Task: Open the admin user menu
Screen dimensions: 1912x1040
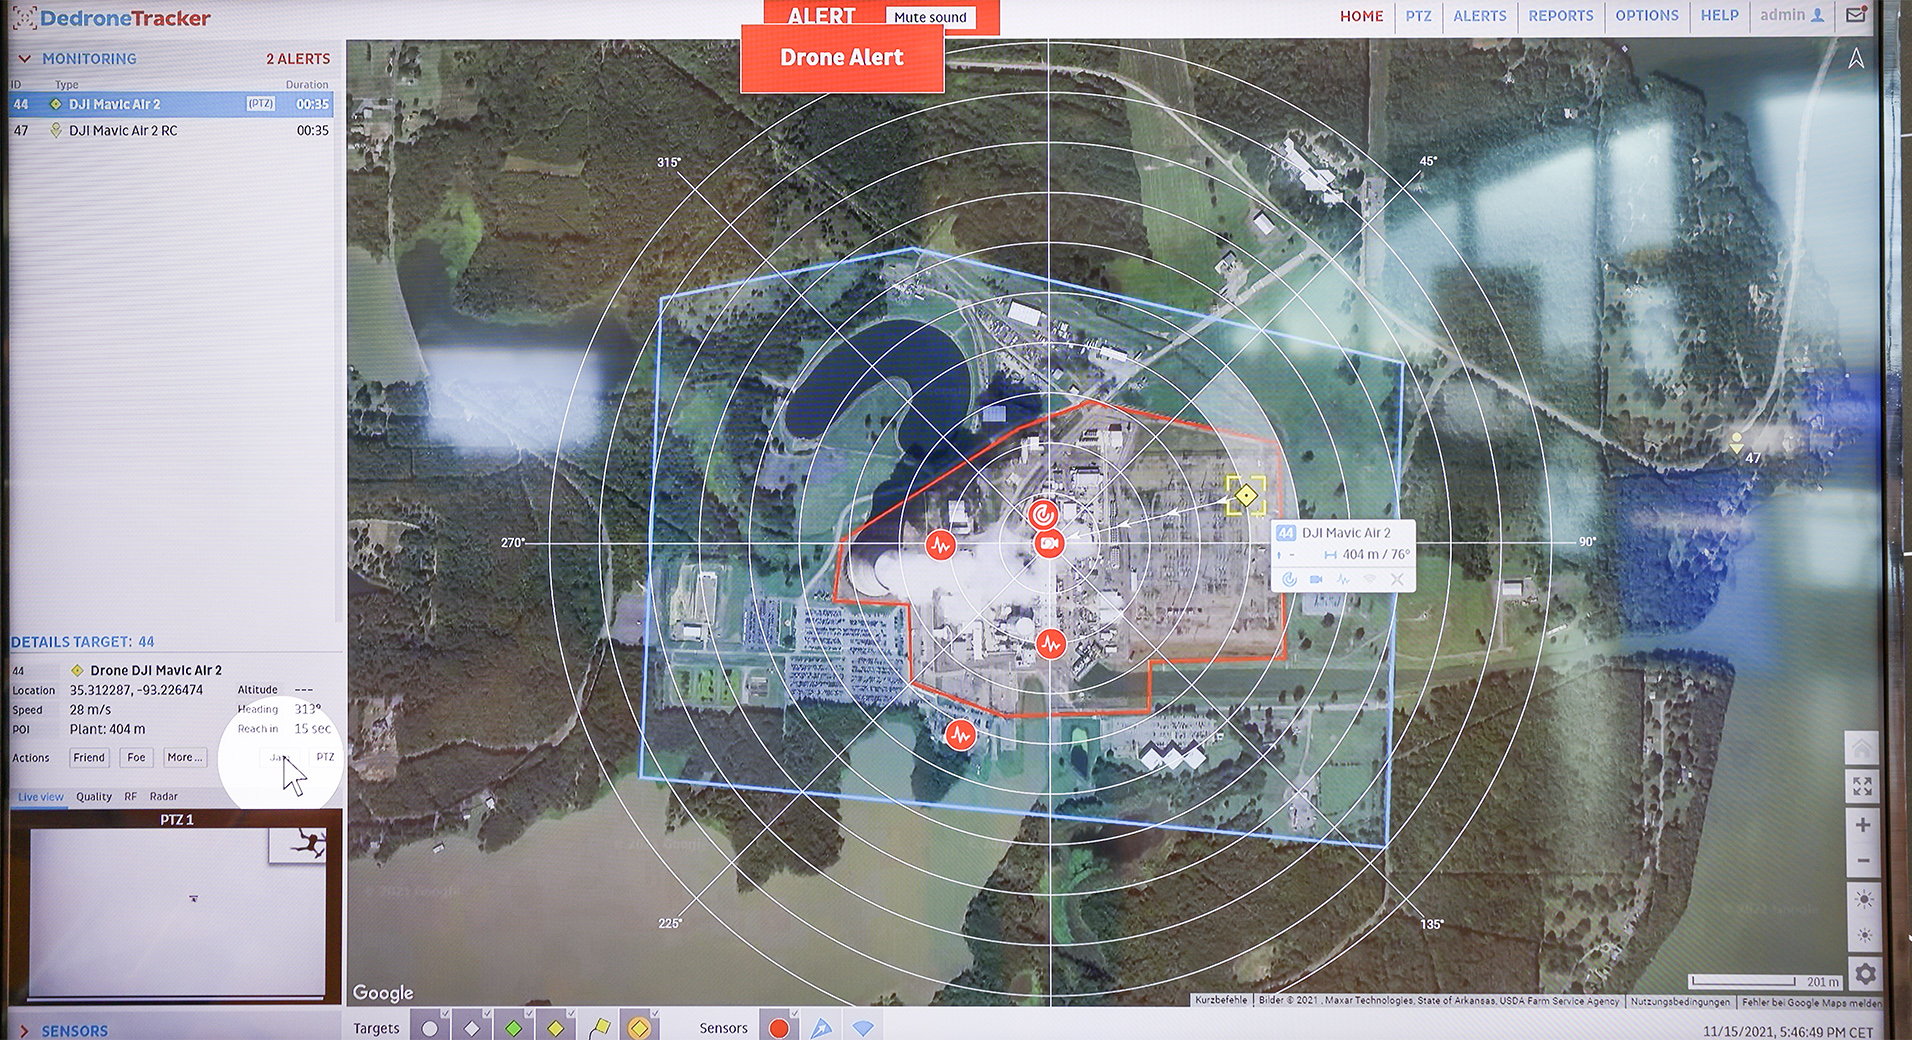Action: (1791, 15)
